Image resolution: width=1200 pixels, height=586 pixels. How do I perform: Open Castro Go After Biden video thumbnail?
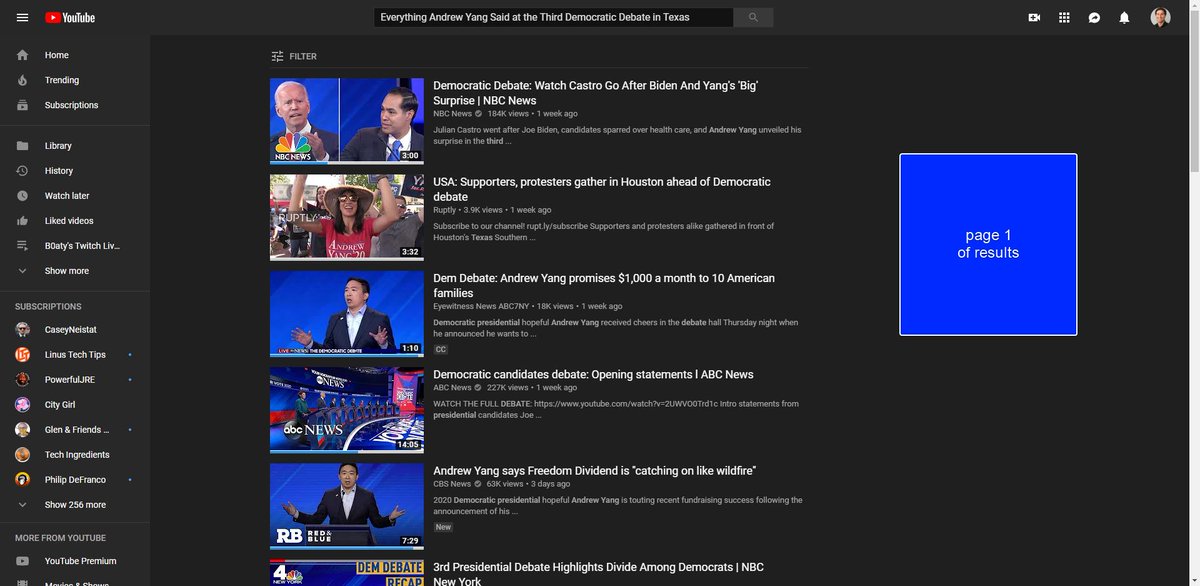[347, 121]
